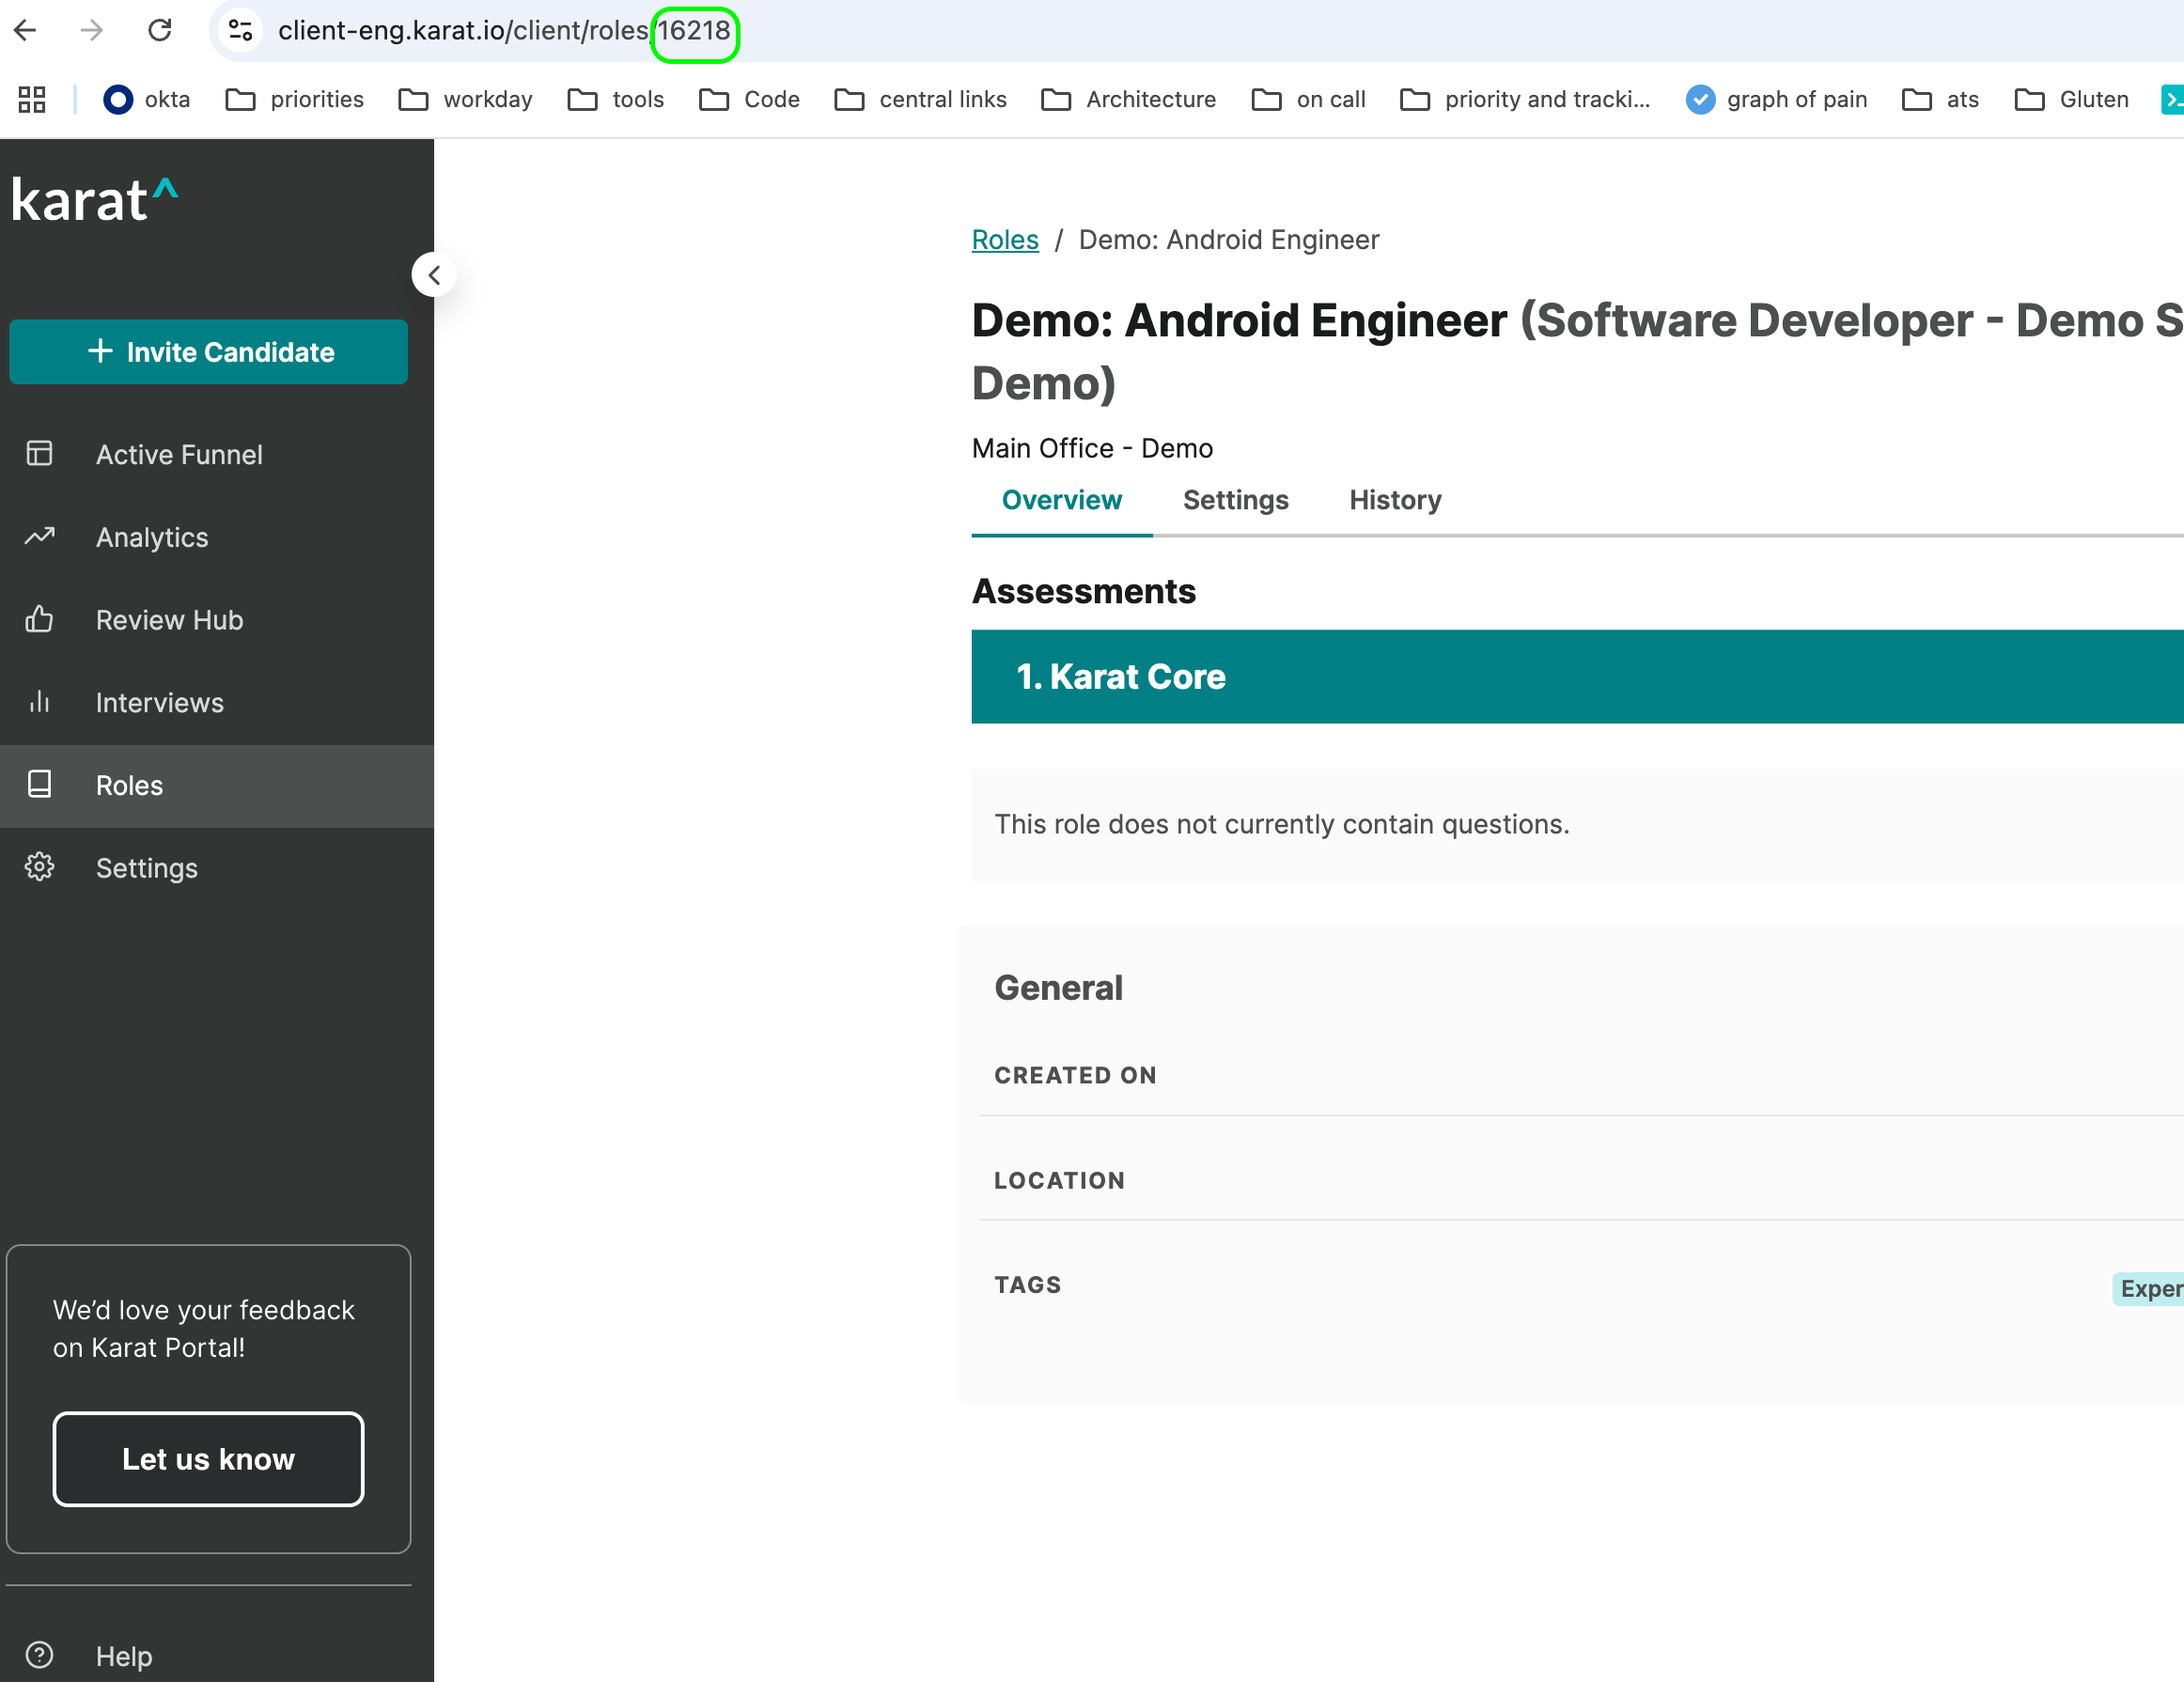Select Roles in the sidebar
This screenshot has width=2184, height=1682.
tap(217, 786)
